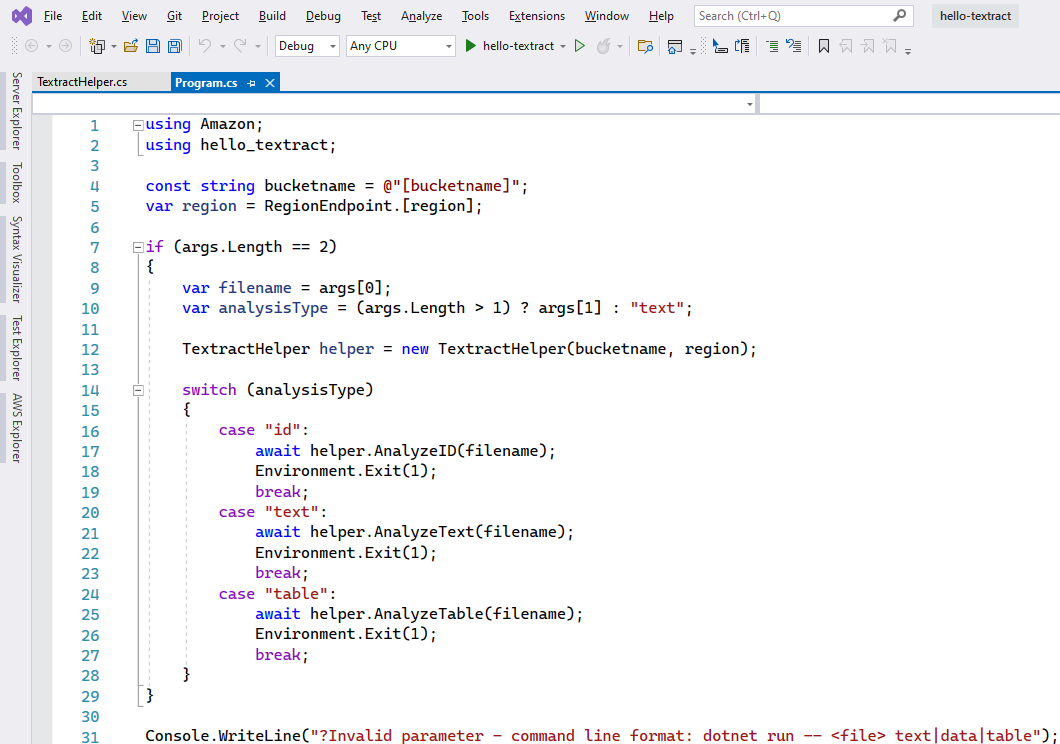Open the Project menu

pos(220,16)
